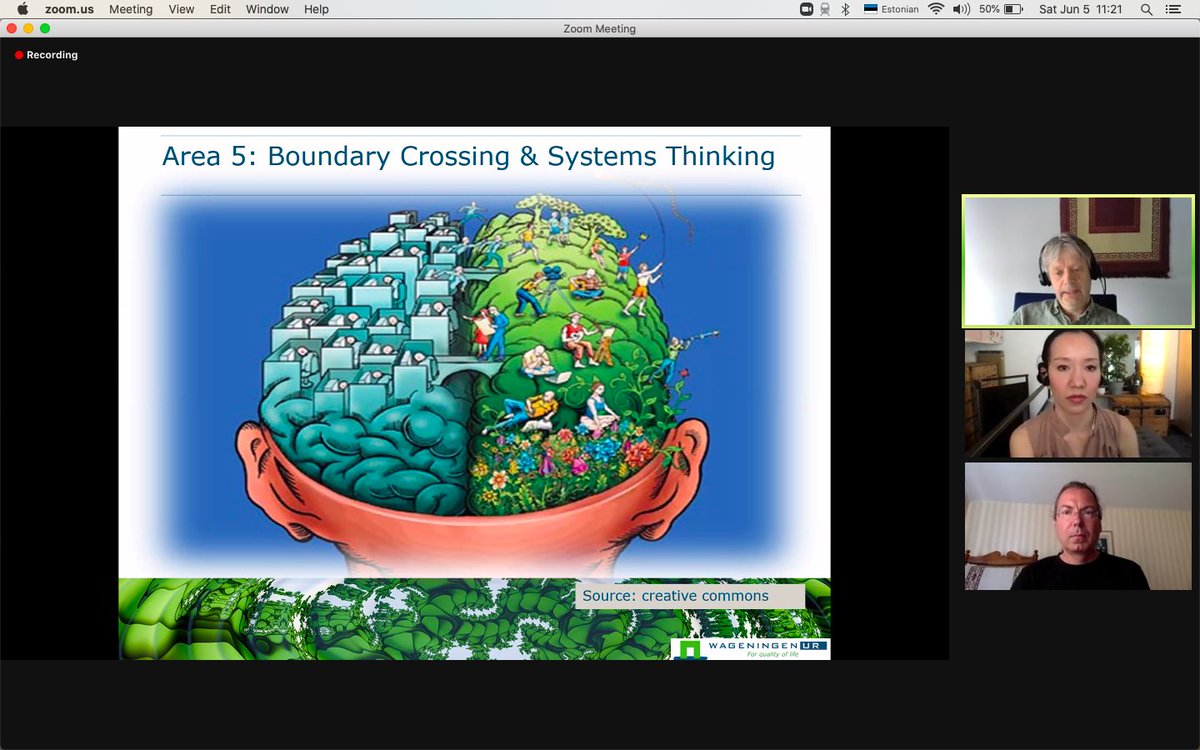Click the slide title Area 5: Boundary Crossing
Image resolution: width=1200 pixels, height=750 pixels.
point(468,157)
